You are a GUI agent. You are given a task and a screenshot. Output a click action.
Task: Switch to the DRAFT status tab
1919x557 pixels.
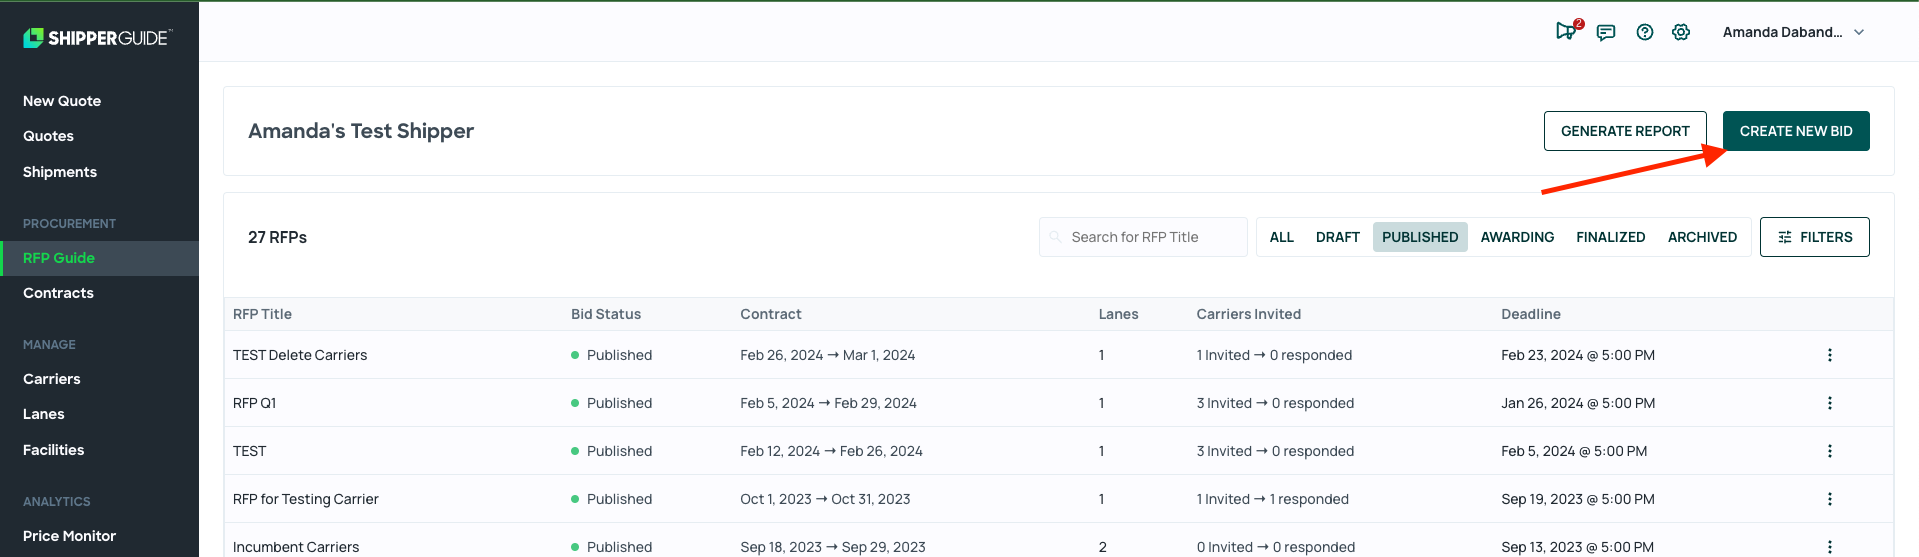point(1337,237)
